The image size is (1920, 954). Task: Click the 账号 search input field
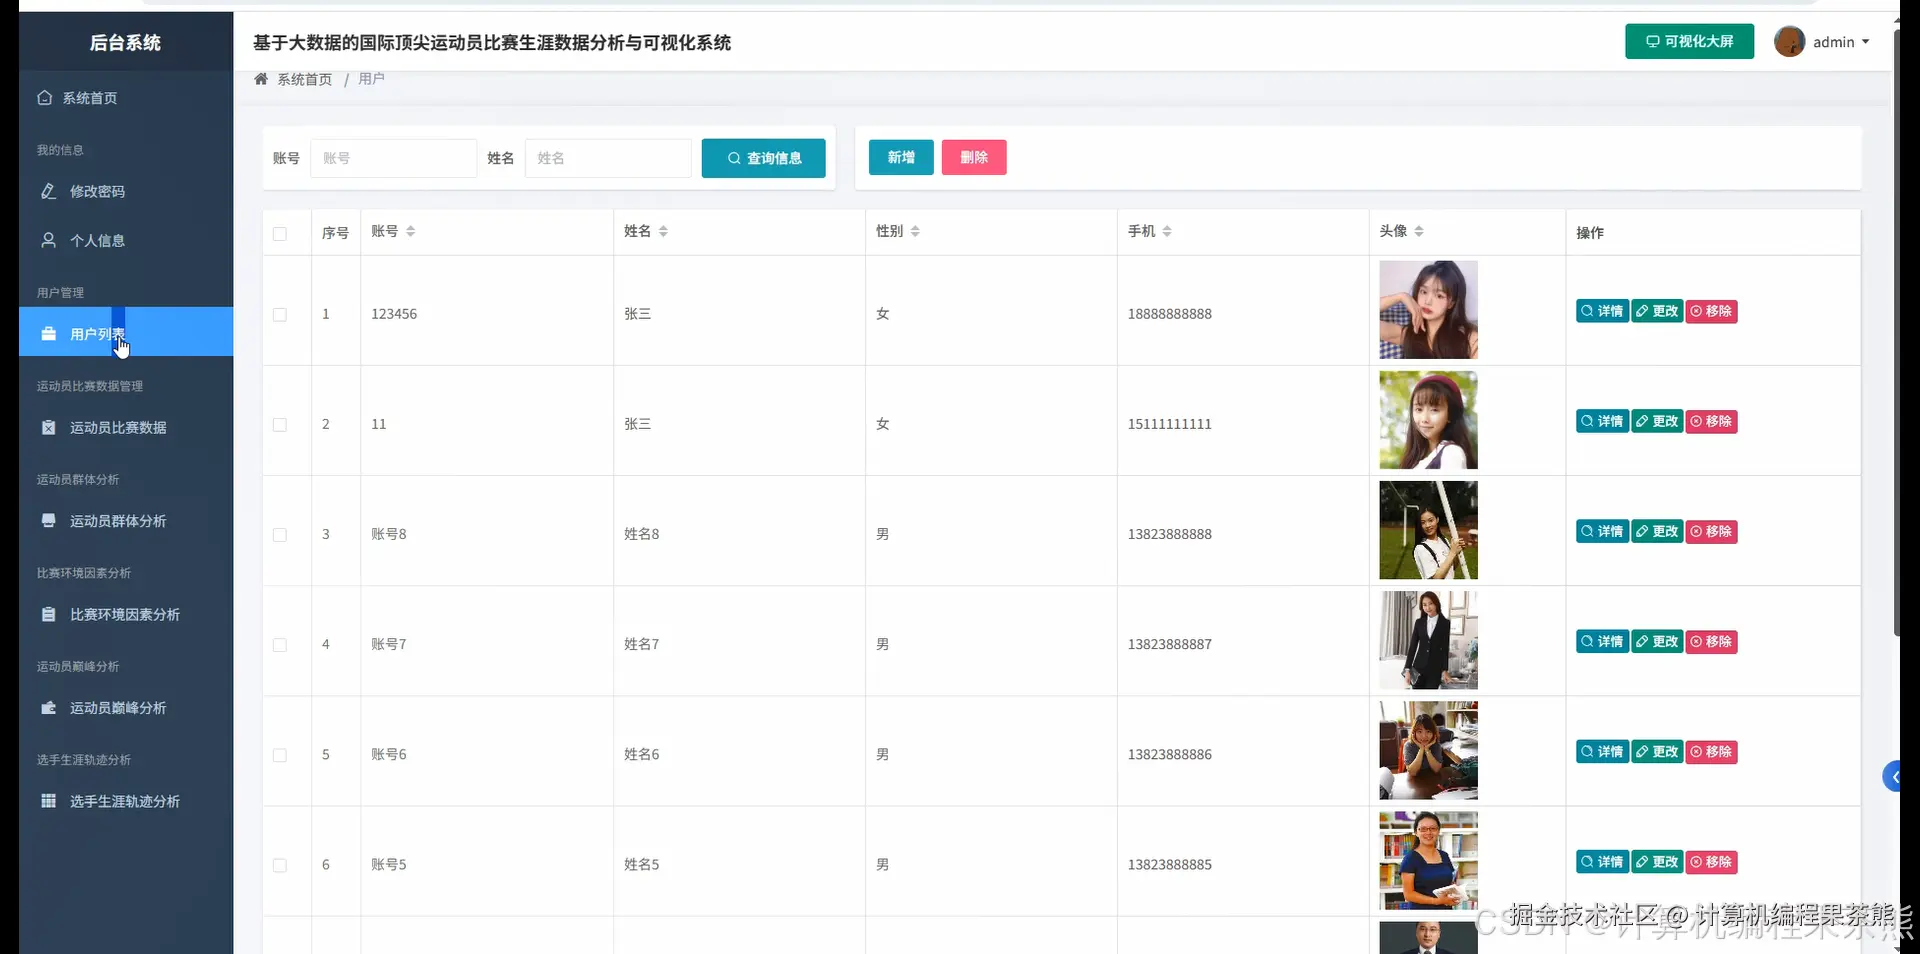(x=394, y=158)
